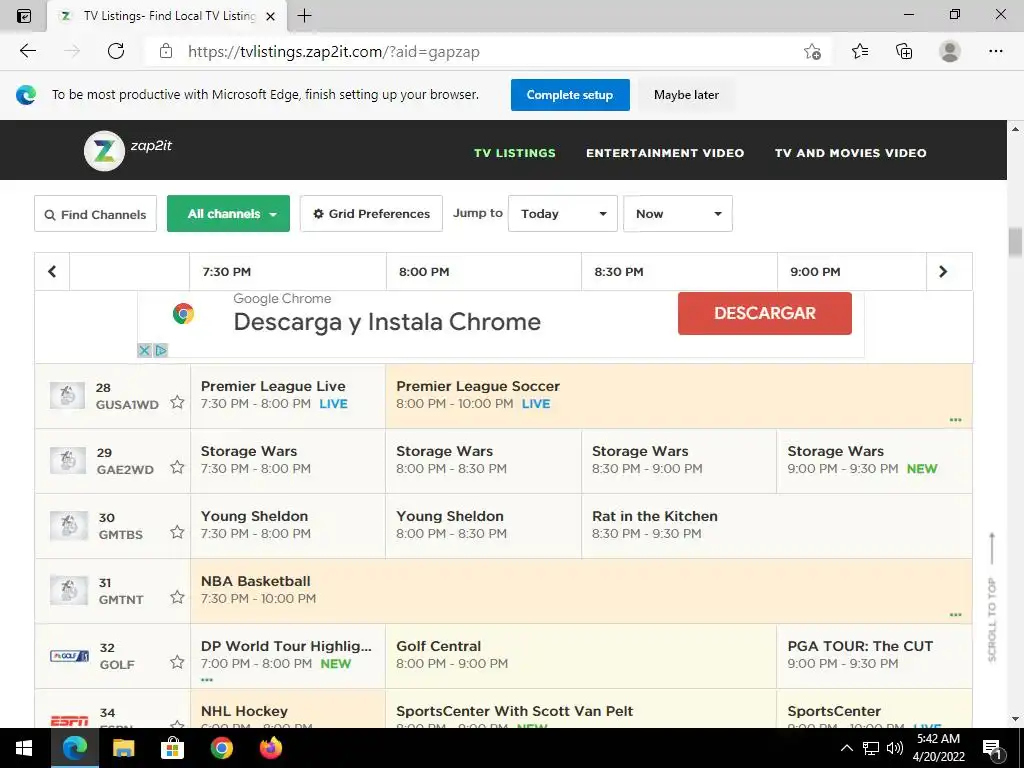Click the page vertical scrollbar thumb
The image size is (1024, 768).
[1015, 242]
